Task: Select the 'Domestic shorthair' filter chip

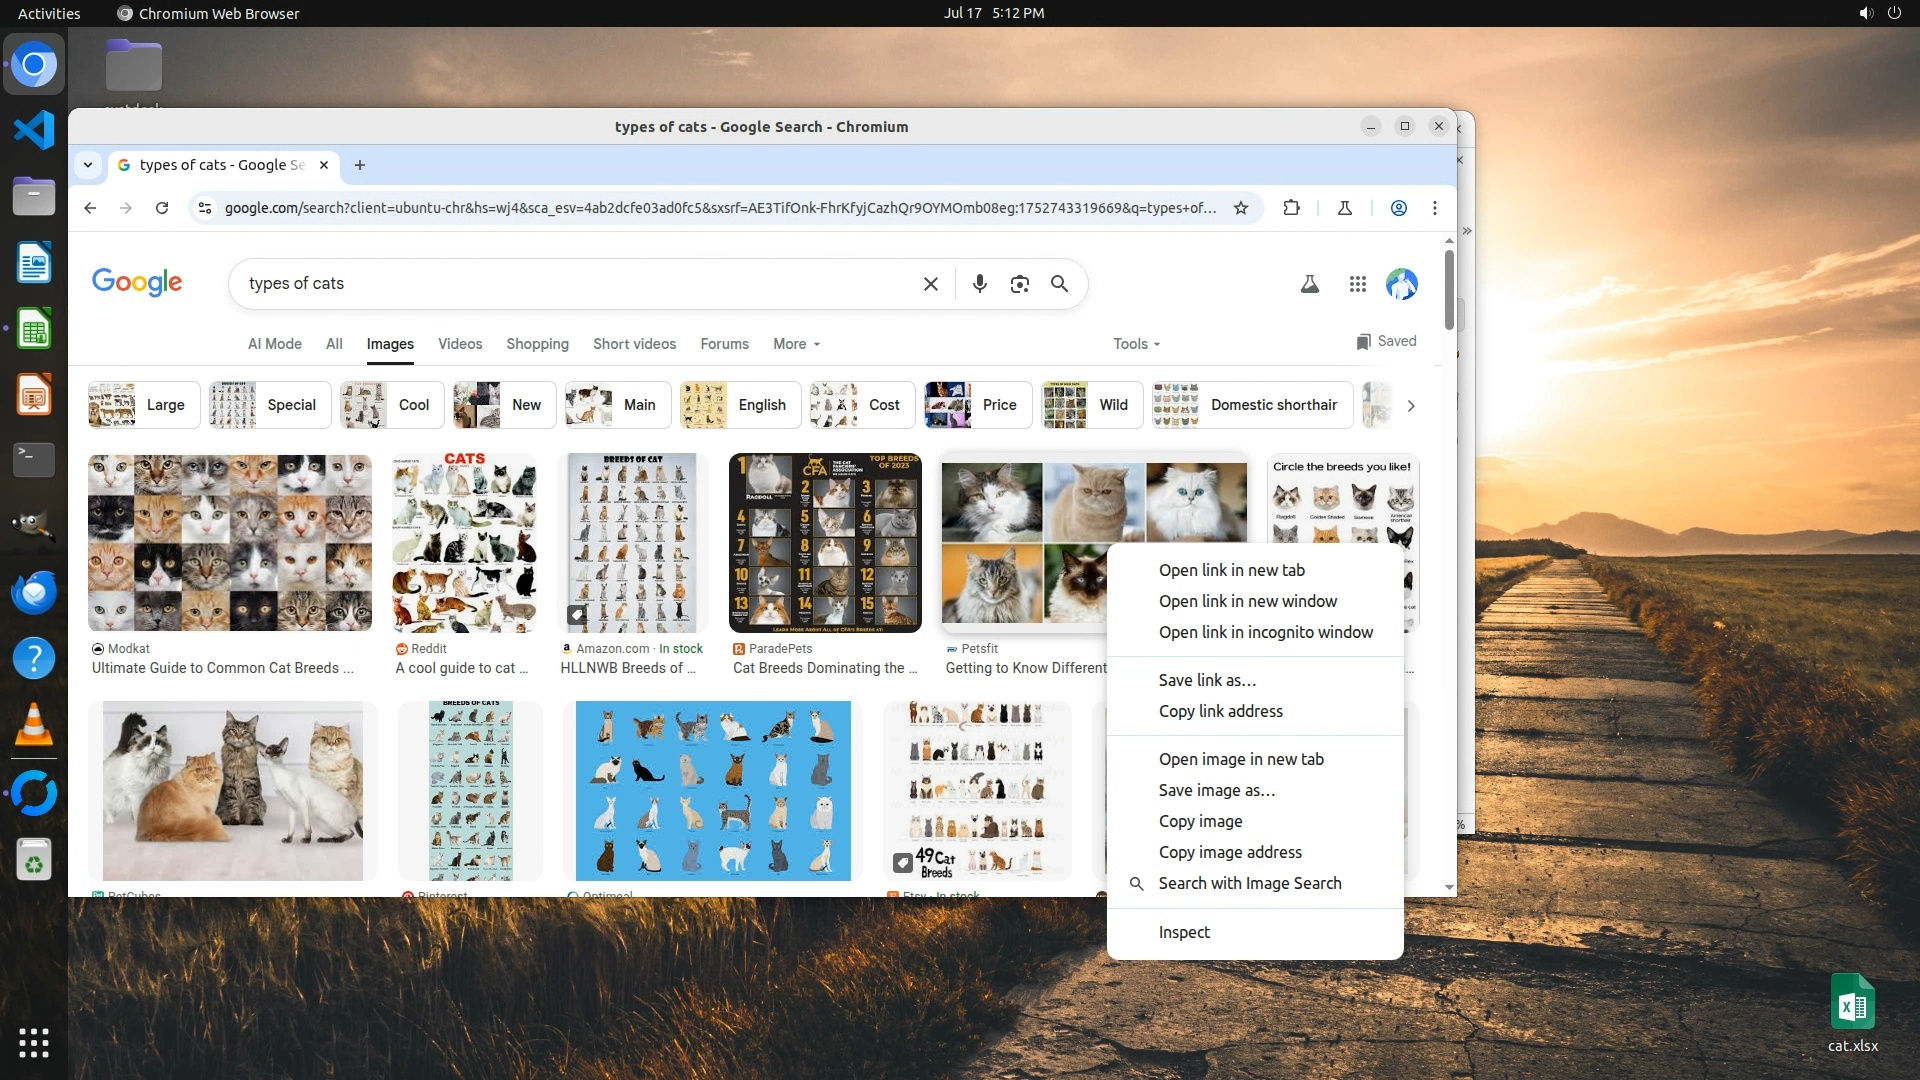Action: coord(1252,405)
